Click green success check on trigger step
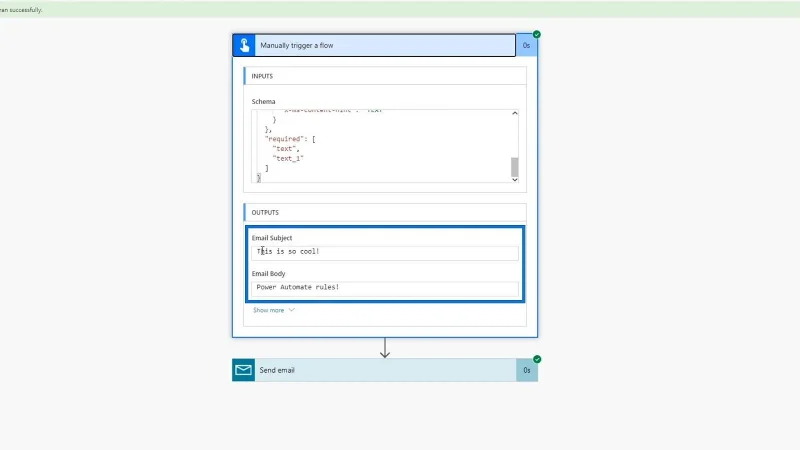 [537, 34]
